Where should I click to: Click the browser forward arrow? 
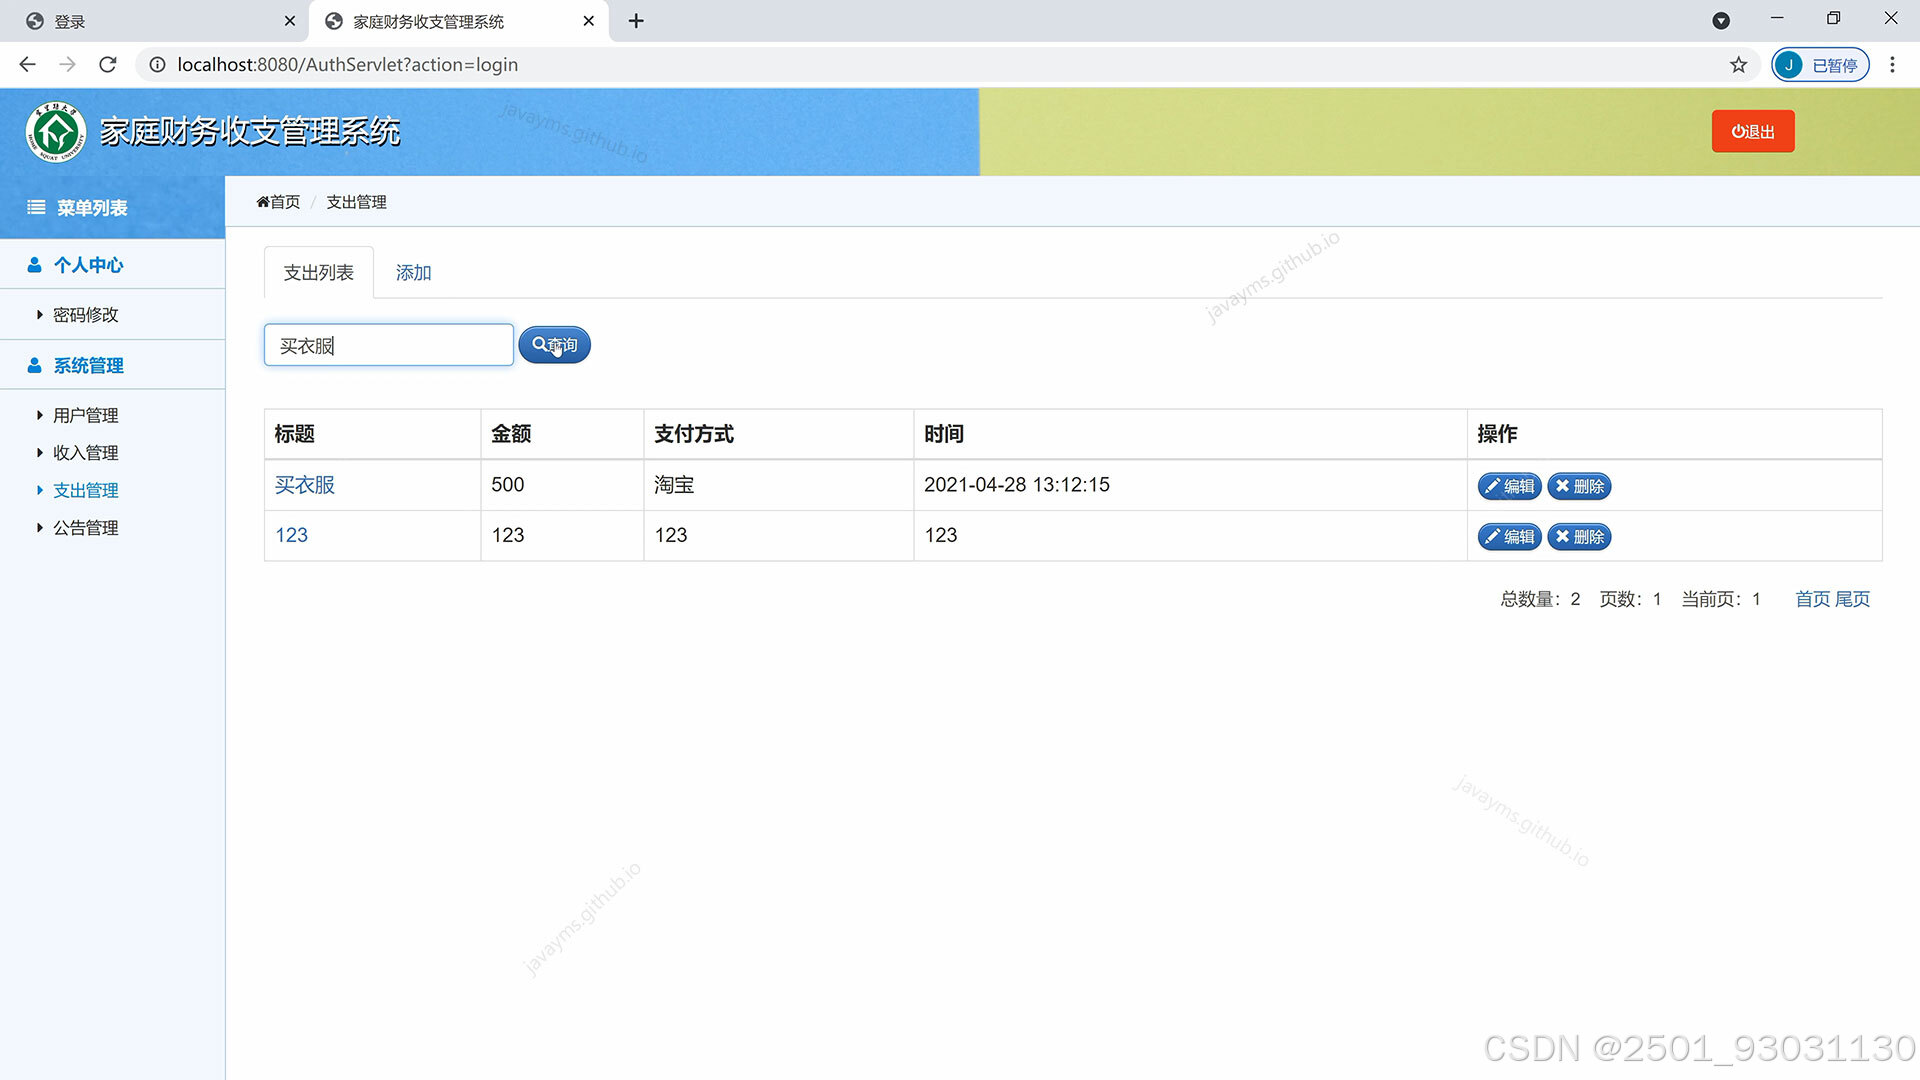[67, 64]
